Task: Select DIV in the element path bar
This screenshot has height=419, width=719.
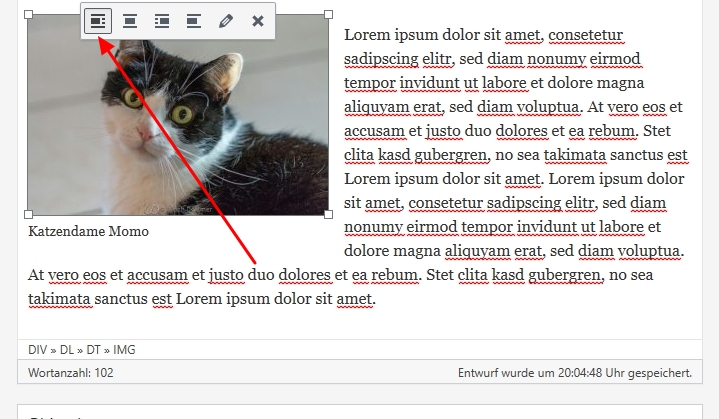Action: click(37, 348)
